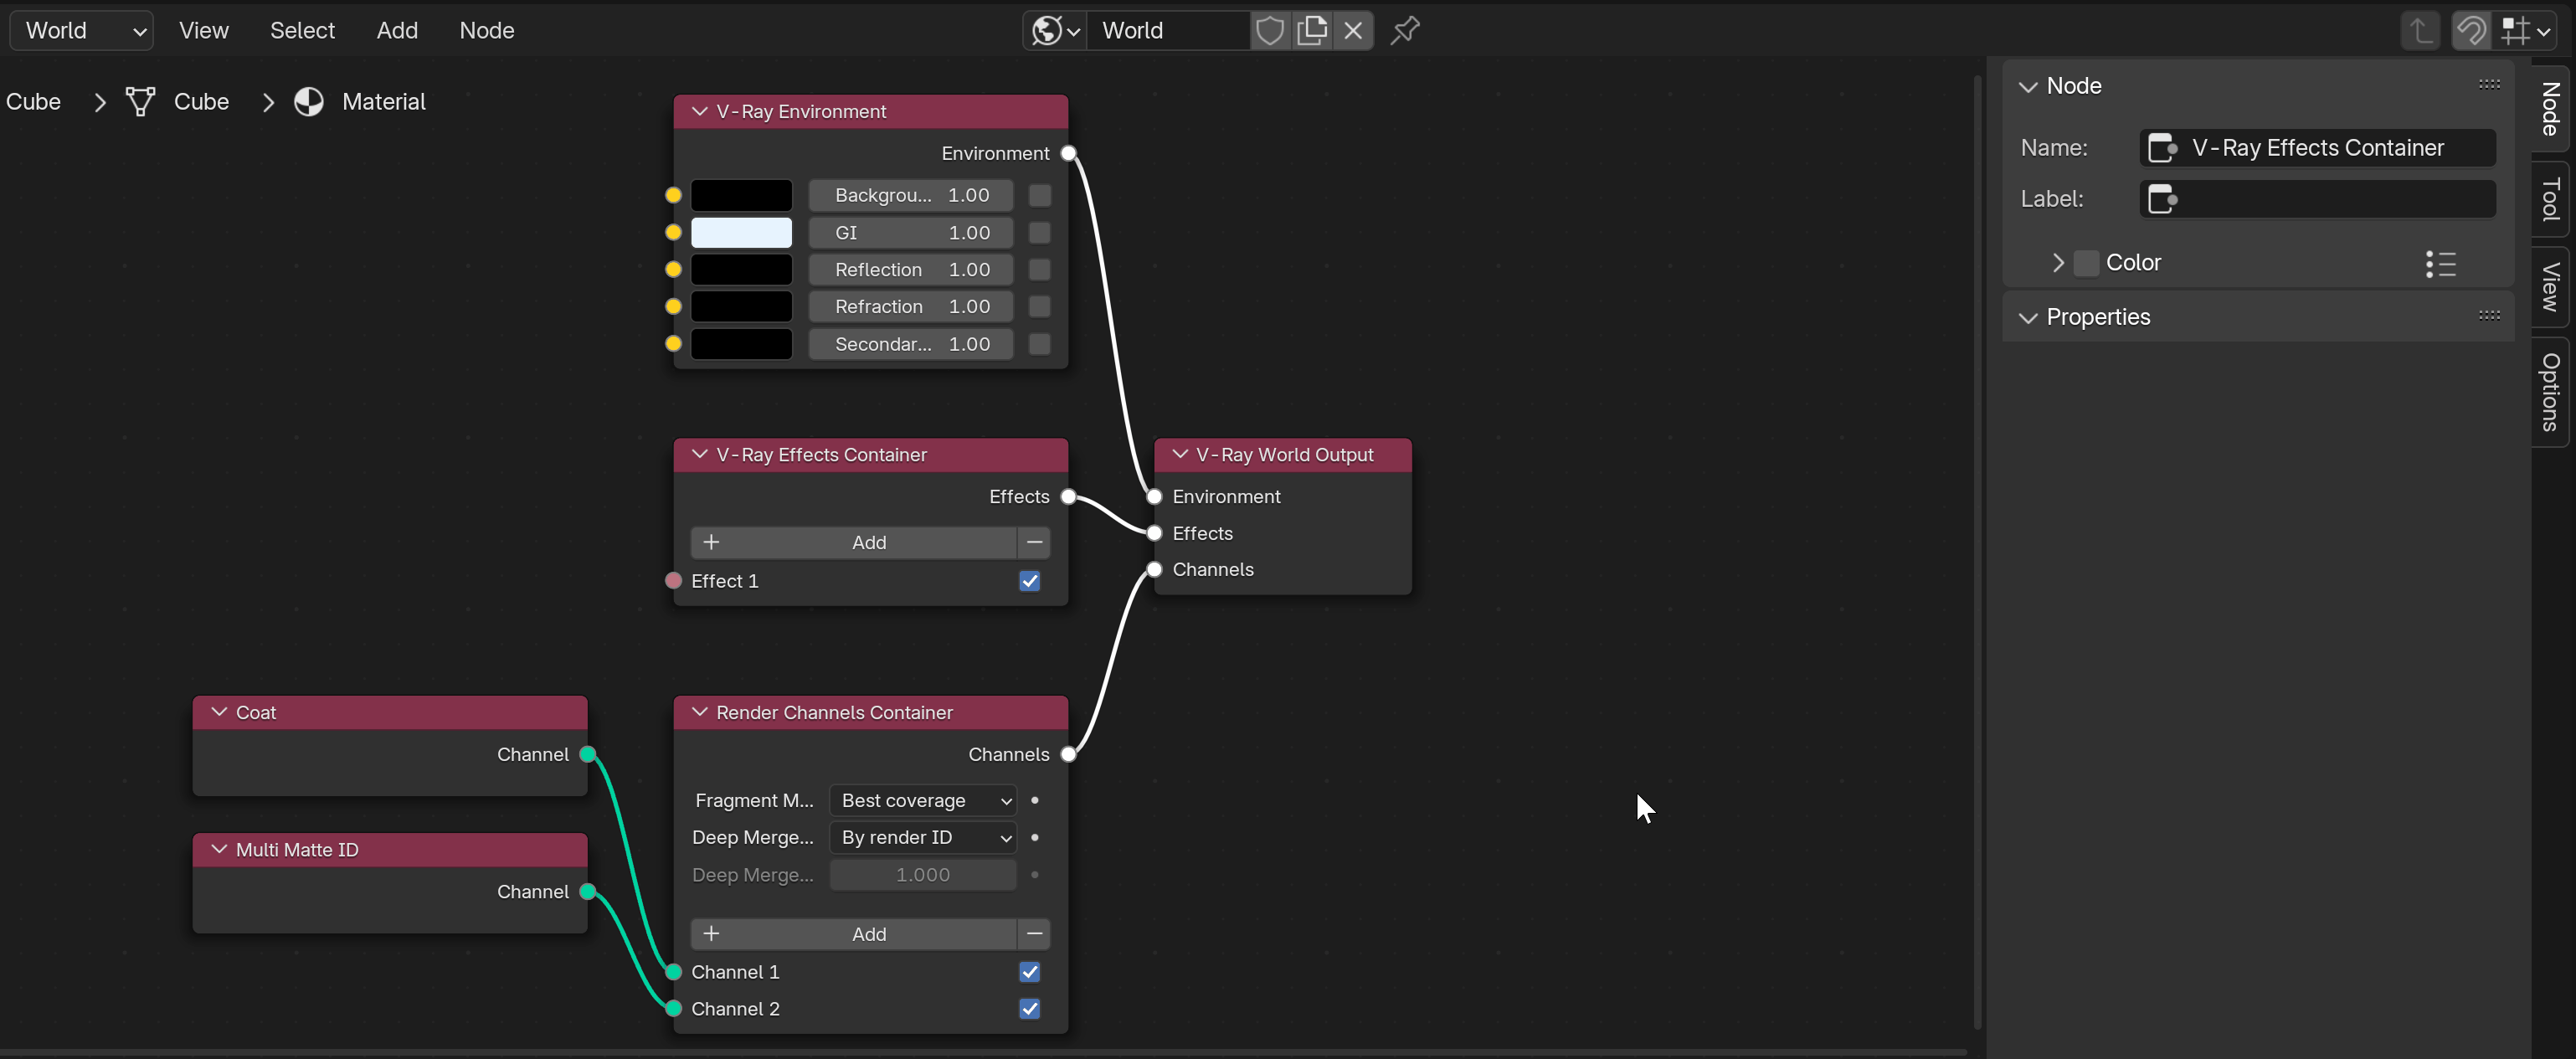This screenshot has width=2576, height=1059.
Task: Click the World datablock name field
Action: tap(1167, 30)
